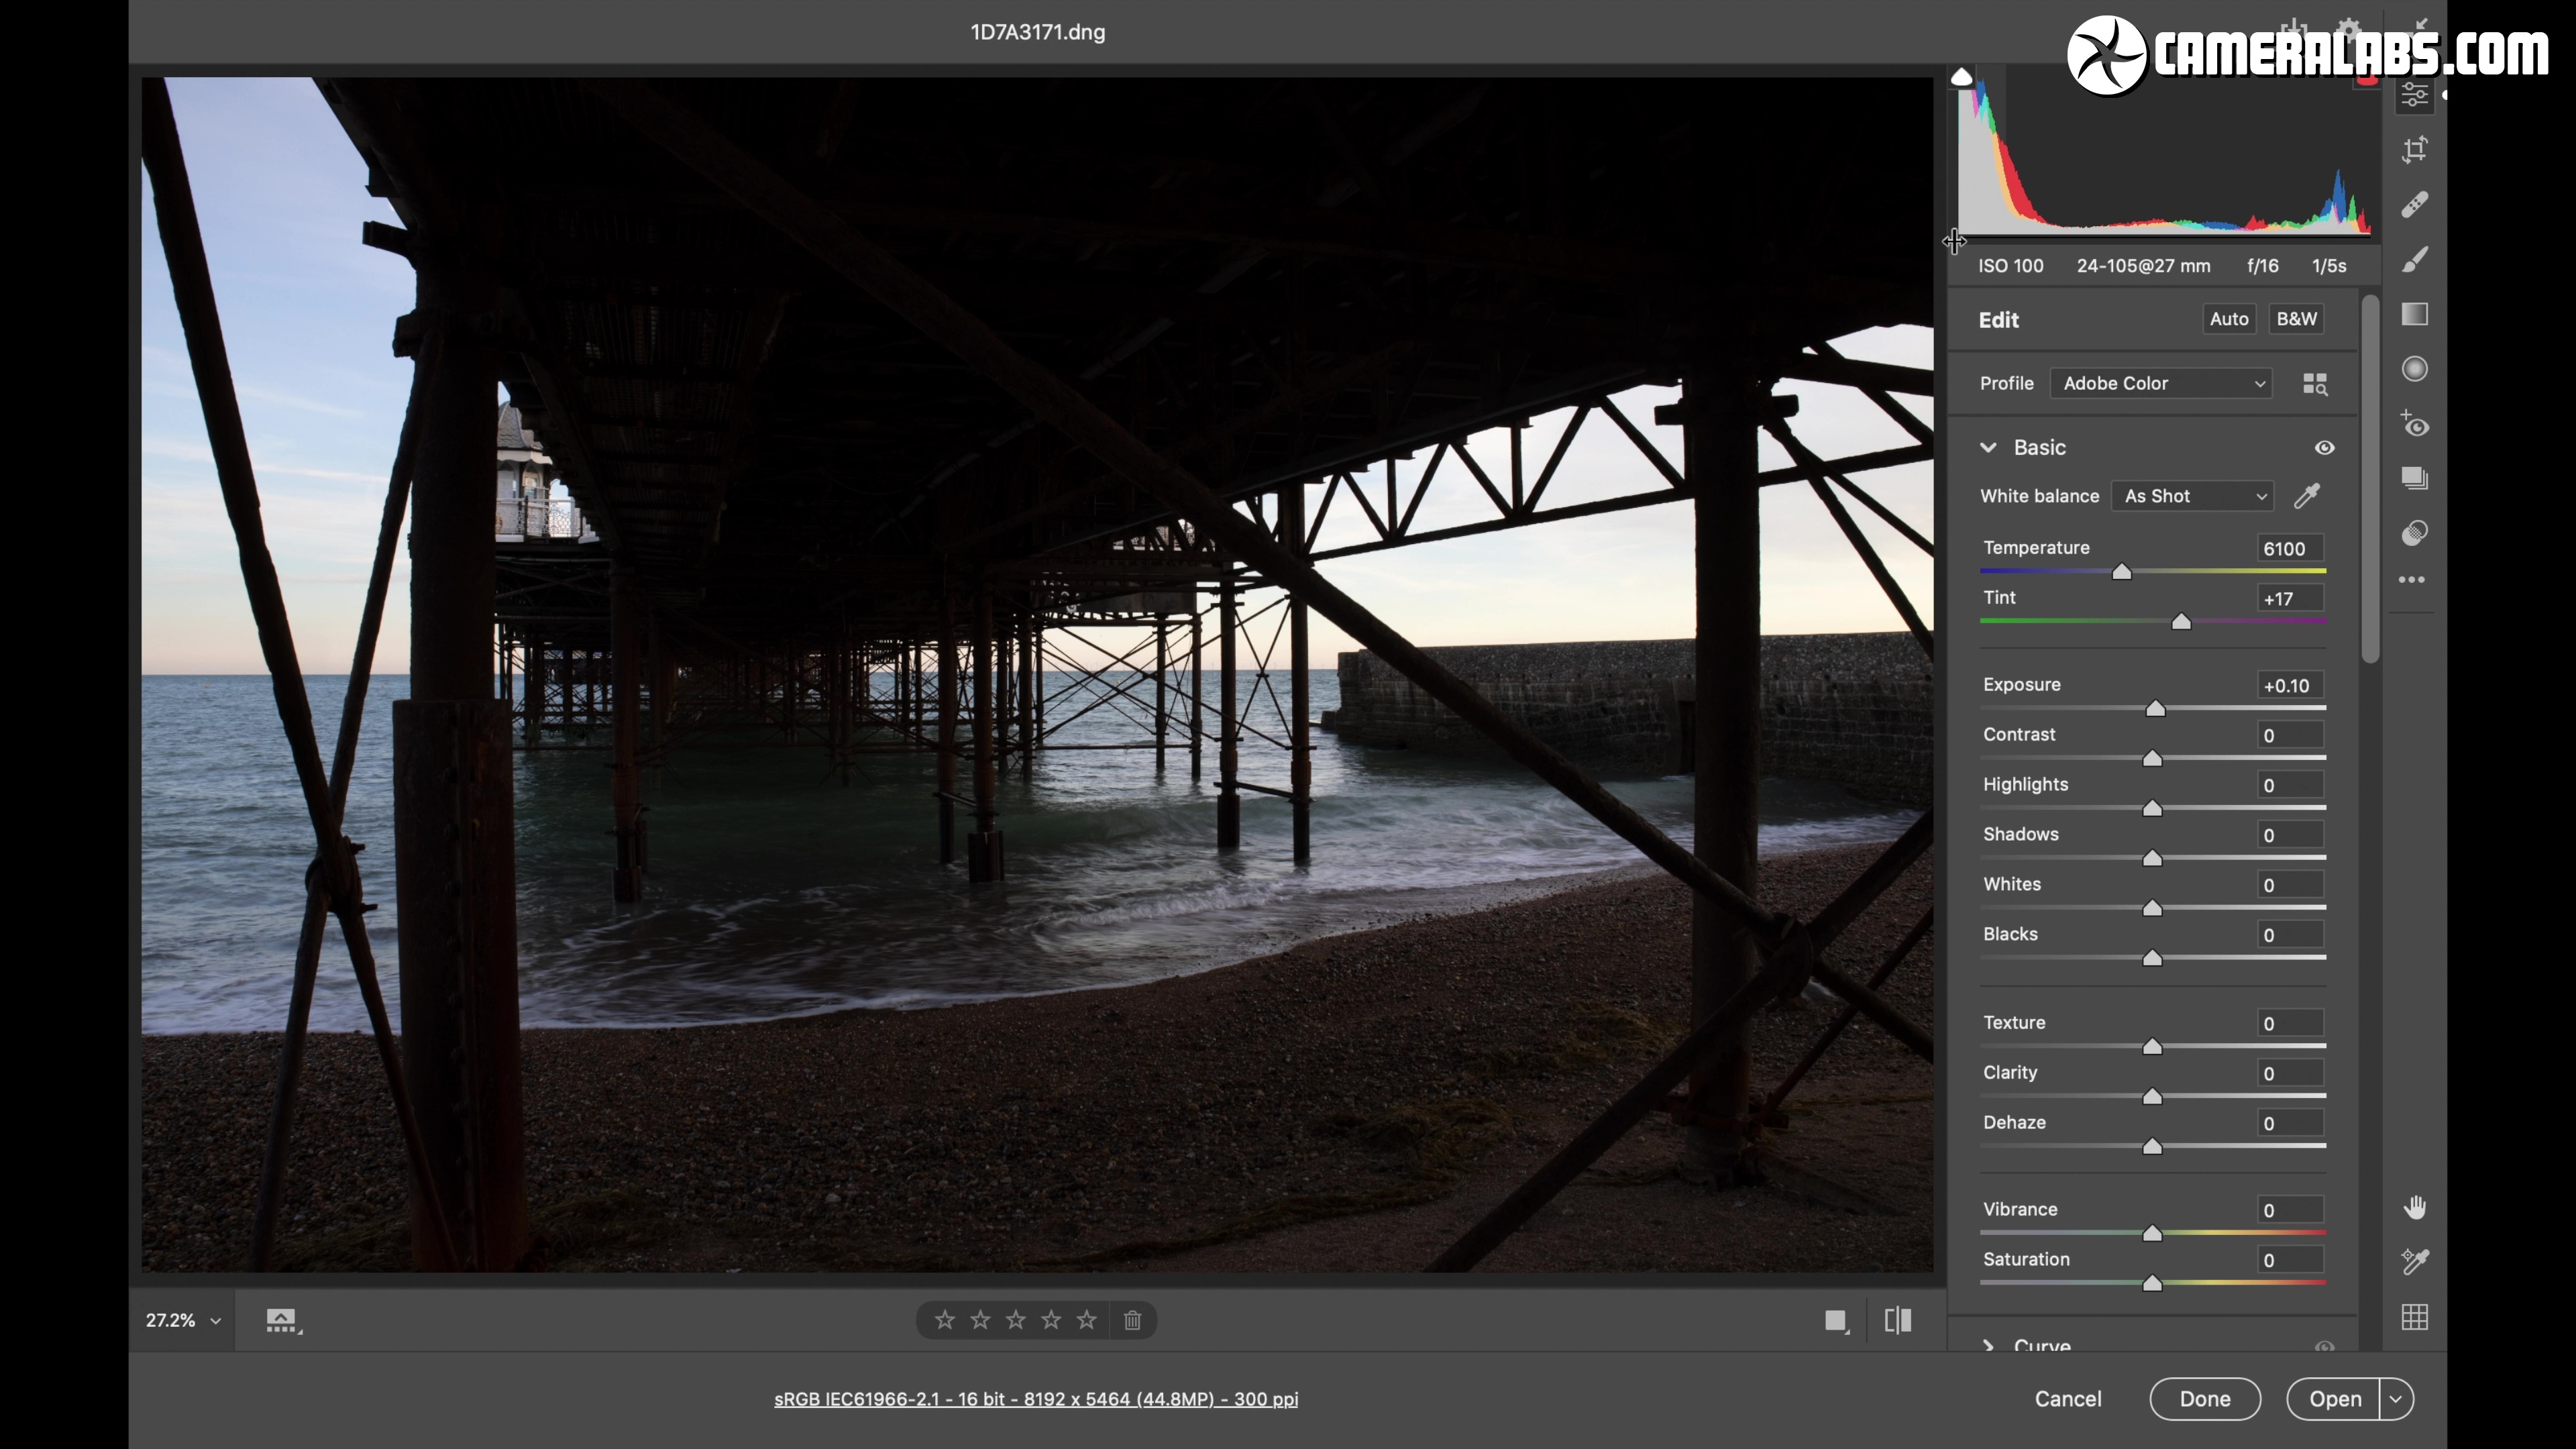
Task: Click the white balance eyedropper
Action: (2306, 496)
